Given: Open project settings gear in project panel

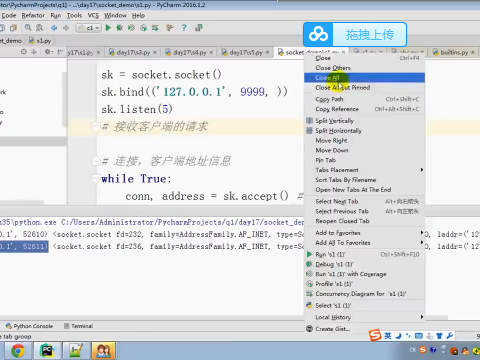Looking at the screenshot, I should [x=48, y=52].
